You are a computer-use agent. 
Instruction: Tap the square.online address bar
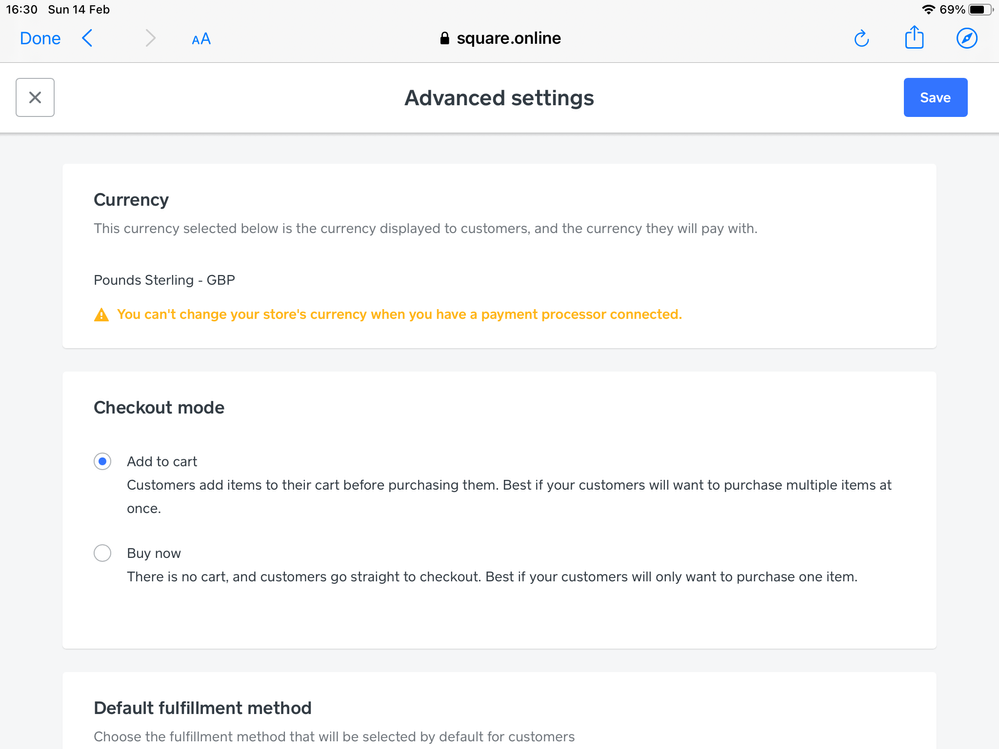[508, 39]
